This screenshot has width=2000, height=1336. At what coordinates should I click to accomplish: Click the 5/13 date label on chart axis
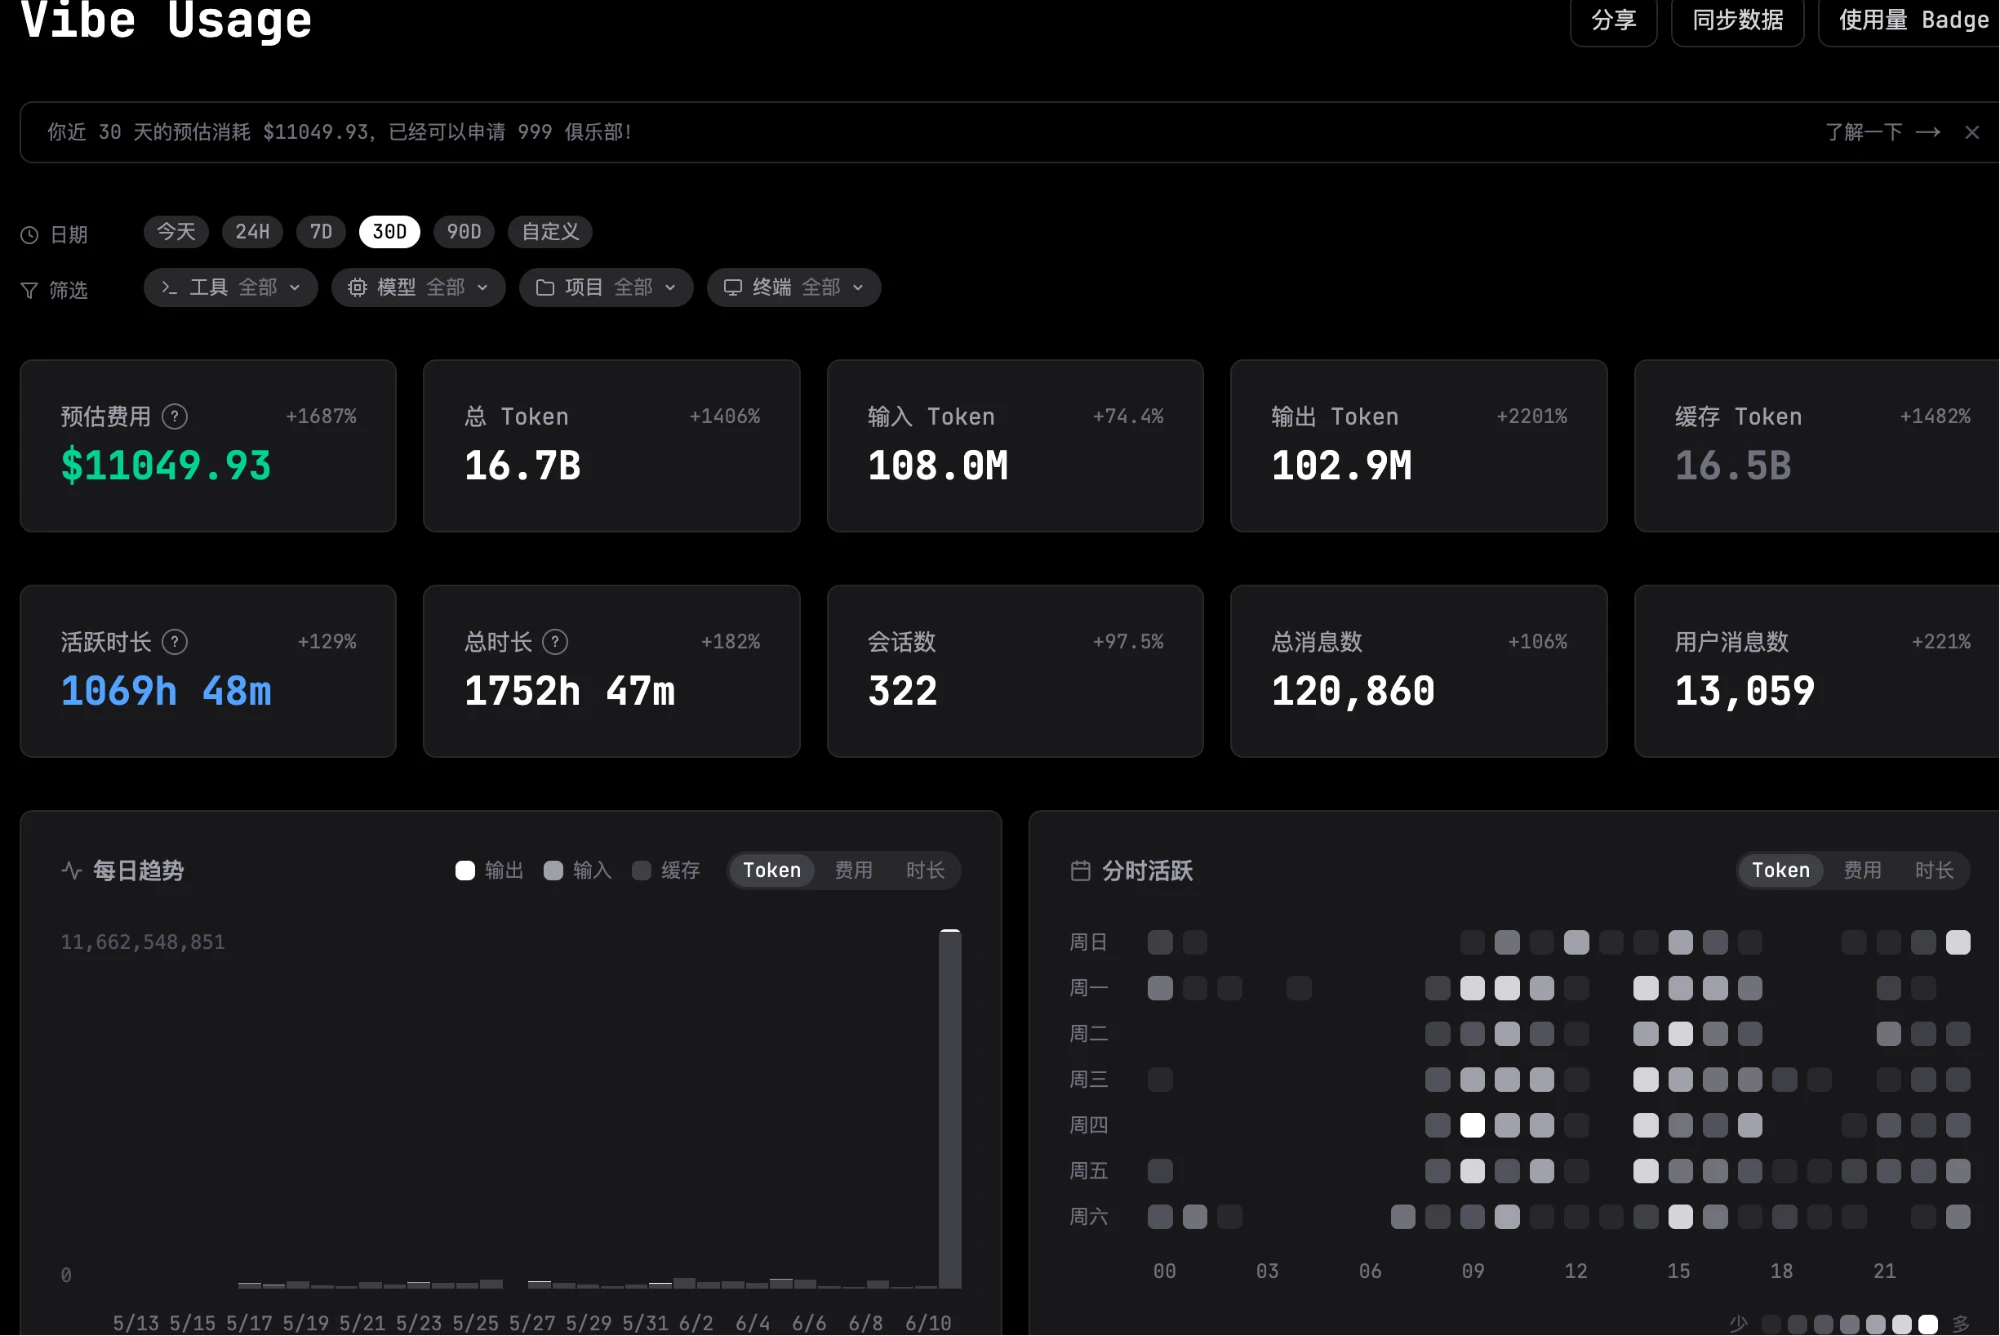tap(136, 1323)
